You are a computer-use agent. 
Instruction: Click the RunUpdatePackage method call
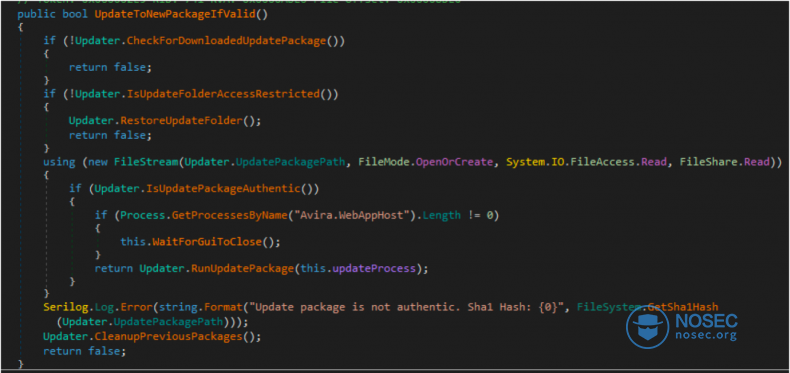click(242, 269)
